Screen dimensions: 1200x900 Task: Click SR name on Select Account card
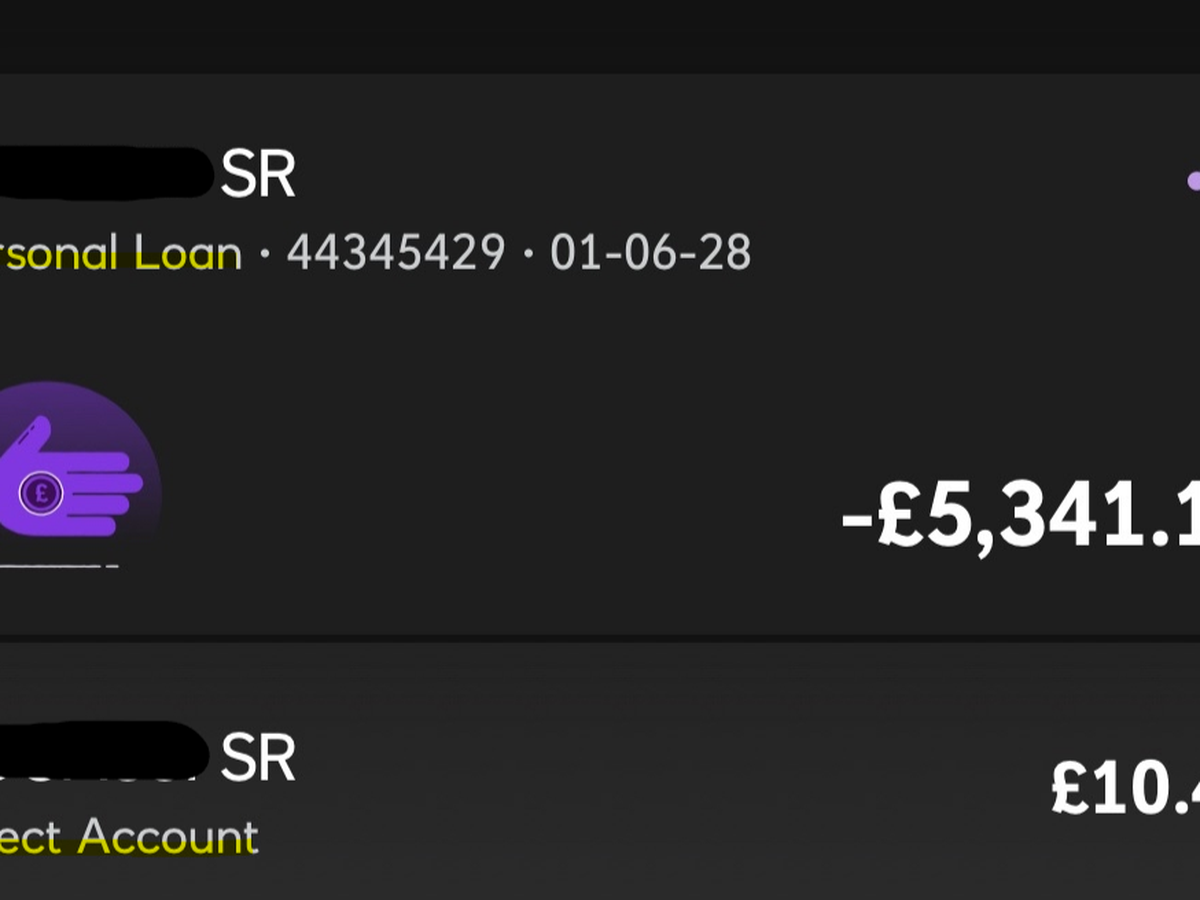[258, 758]
